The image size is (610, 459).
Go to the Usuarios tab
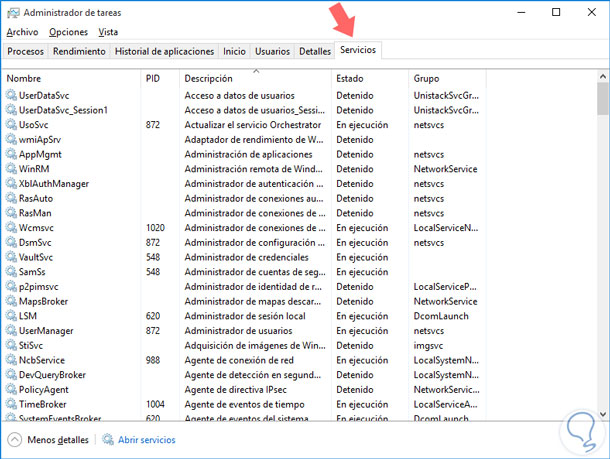tap(272, 51)
